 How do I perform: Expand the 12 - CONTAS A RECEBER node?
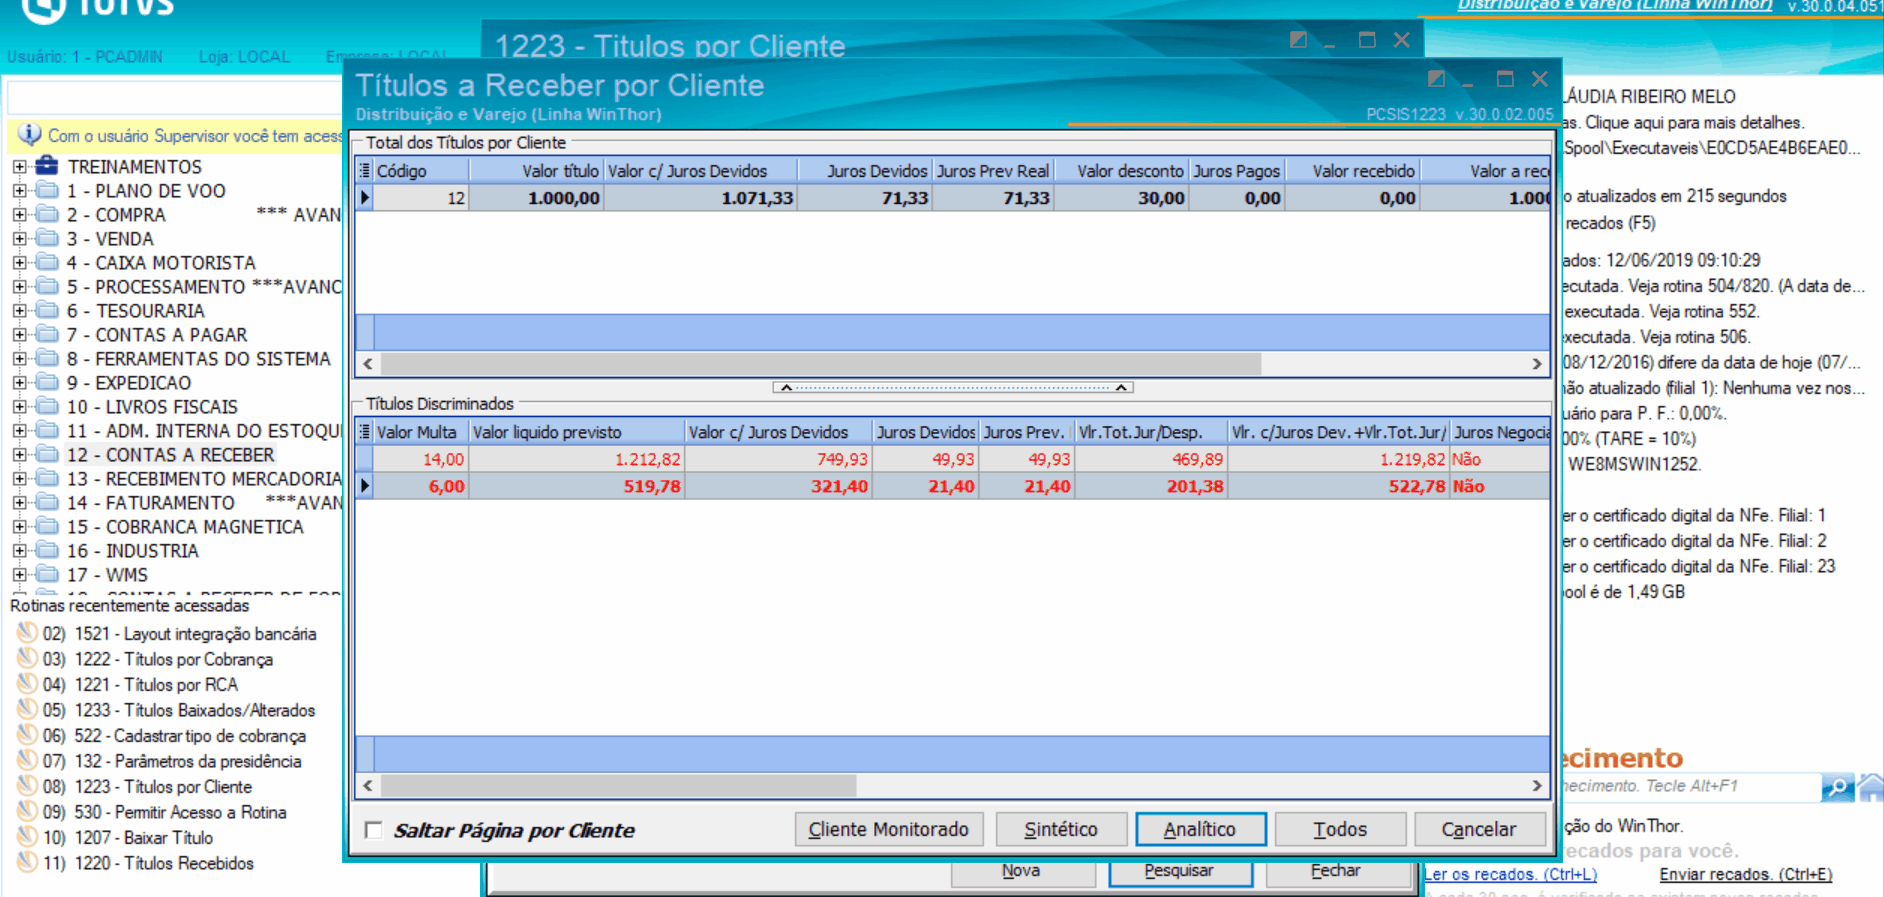tap(19, 455)
